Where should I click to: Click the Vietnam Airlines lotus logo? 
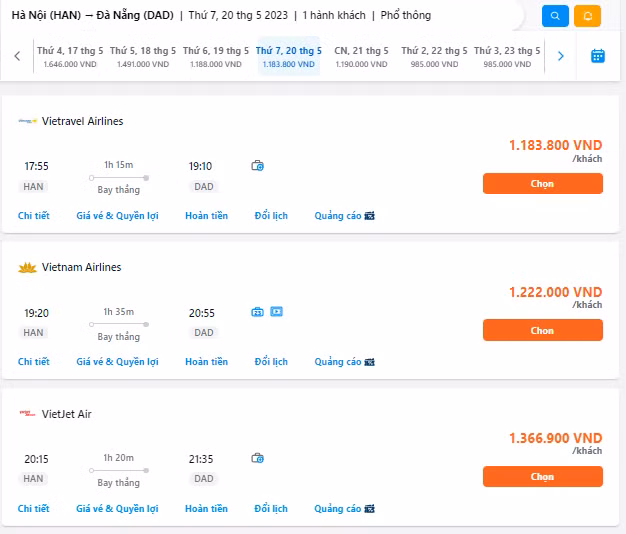28,268
